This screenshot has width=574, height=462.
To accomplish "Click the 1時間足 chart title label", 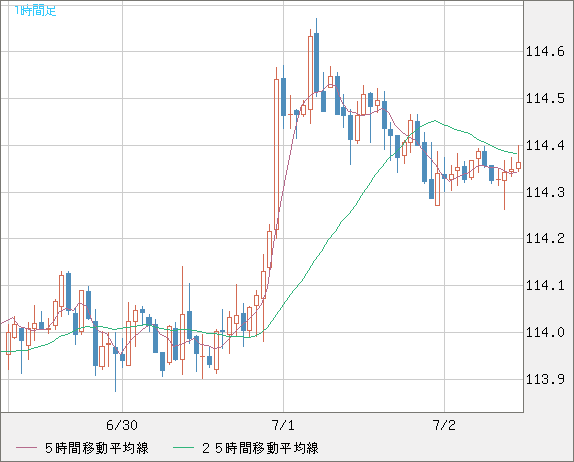I will [x=36, y=11].
